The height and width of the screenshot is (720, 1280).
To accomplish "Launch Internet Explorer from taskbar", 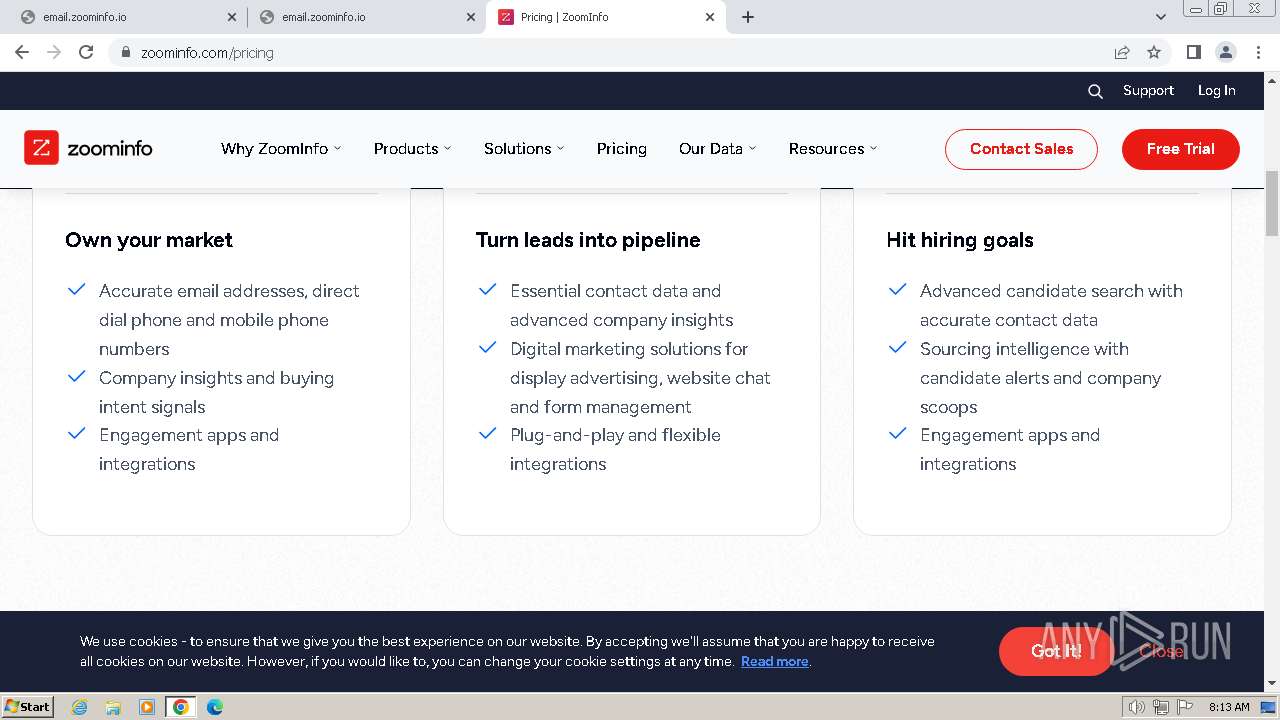I will pos(79,707).
